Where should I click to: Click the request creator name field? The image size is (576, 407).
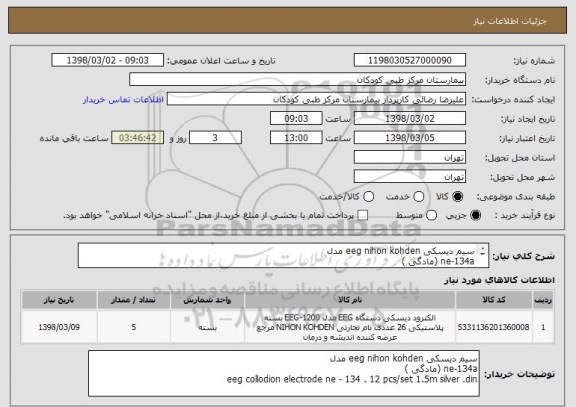[x=316, y=99]
